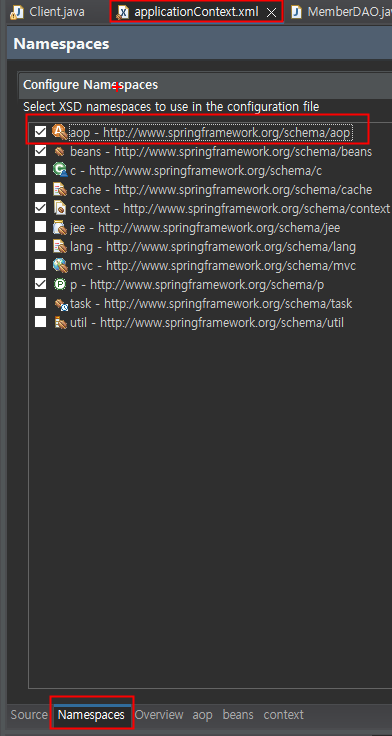The height and width of the screenshot is (736, 392).
Task: Select the util schema row text
Action: coord(207,322)
